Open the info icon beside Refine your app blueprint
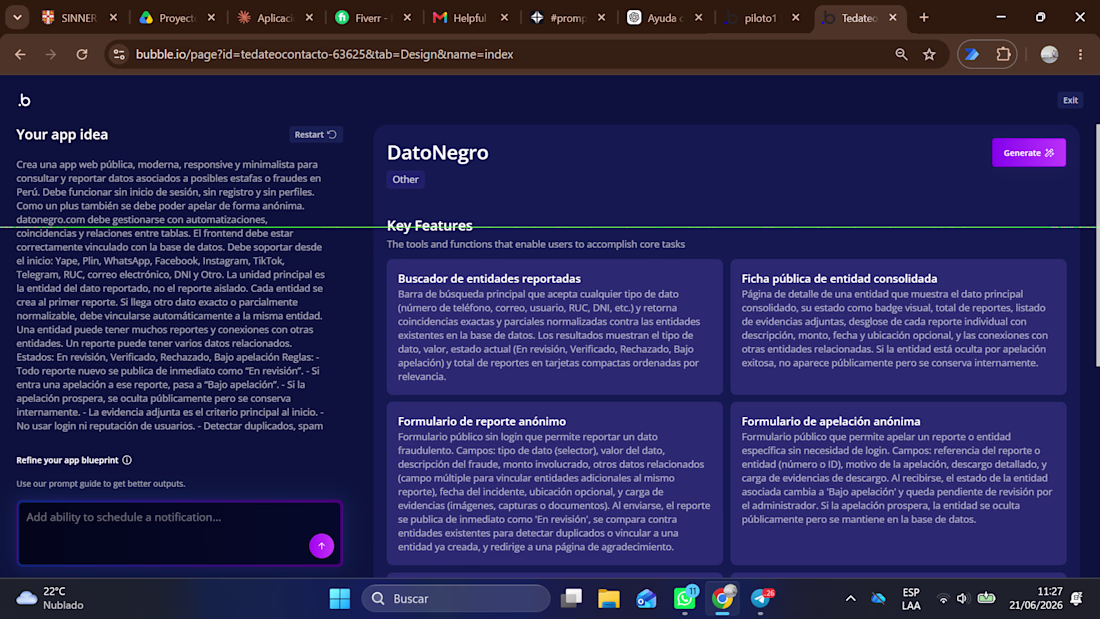 coord(127,460)
